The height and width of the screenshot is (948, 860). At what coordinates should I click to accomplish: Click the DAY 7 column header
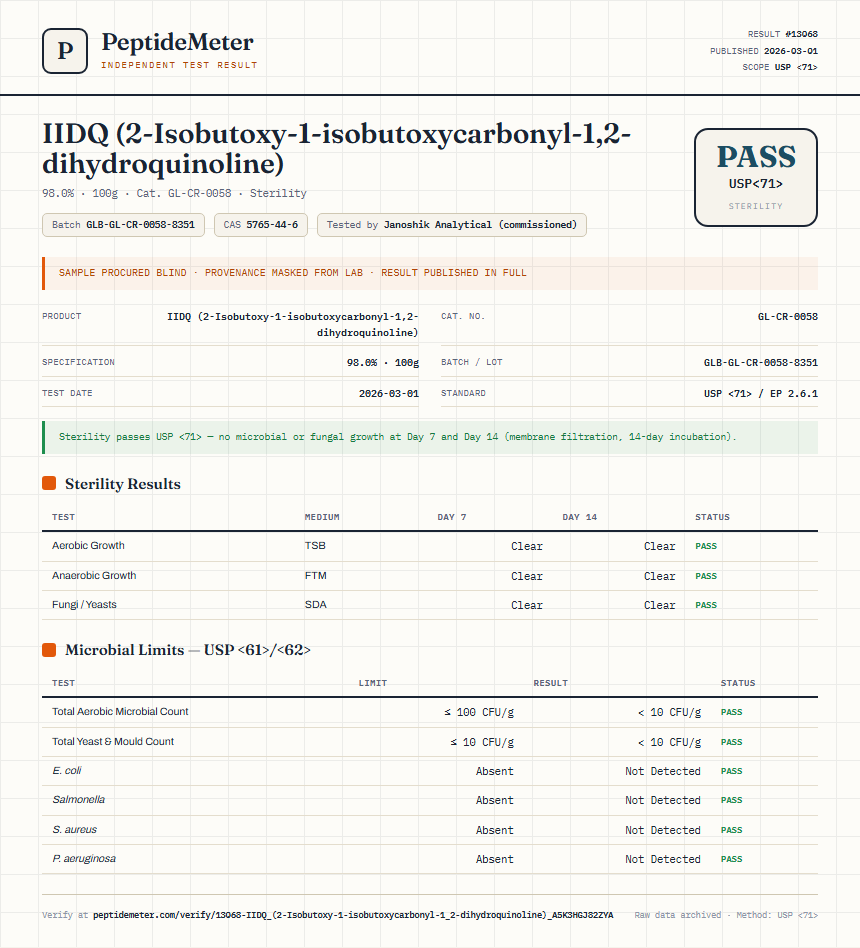(452, 518)
